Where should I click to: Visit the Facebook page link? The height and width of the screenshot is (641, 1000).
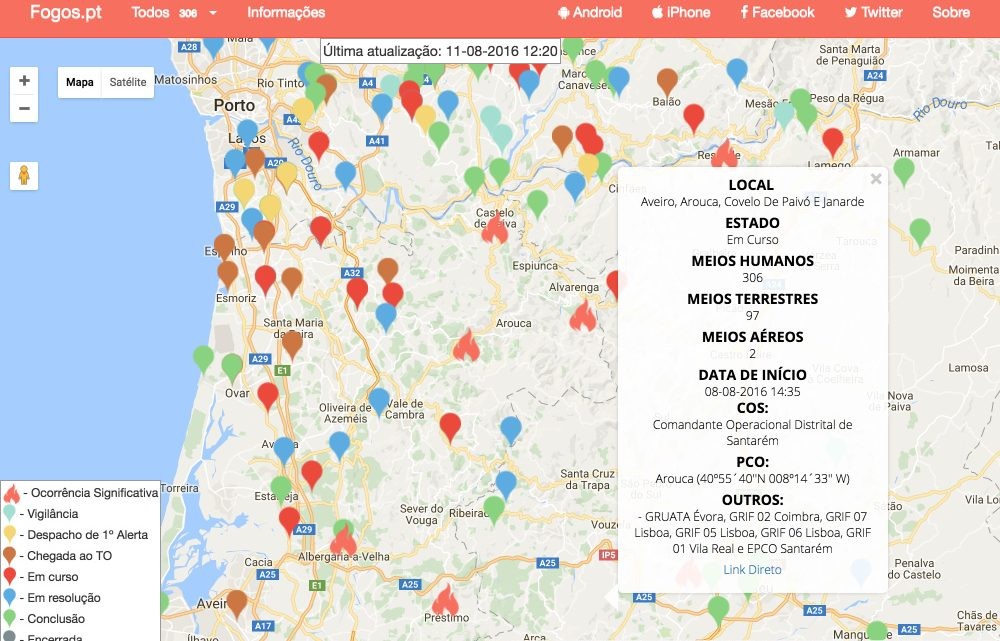(x=777, y=13)
